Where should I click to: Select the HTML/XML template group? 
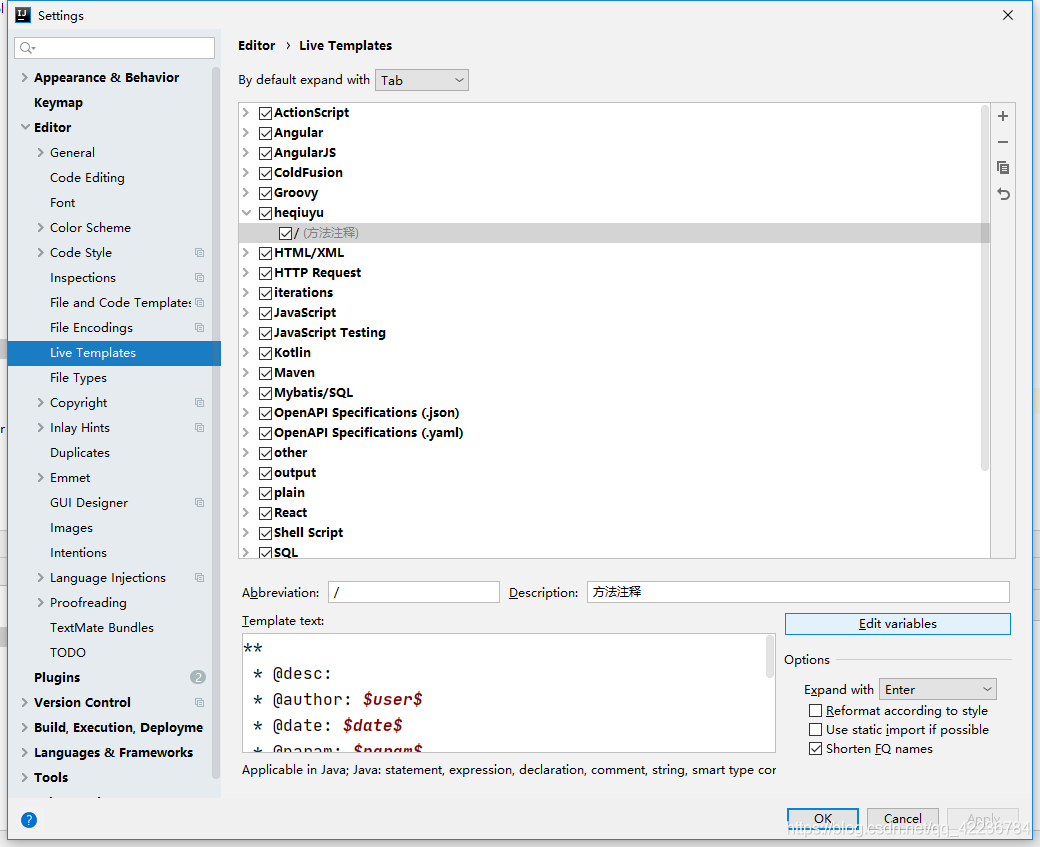(309, 253)
